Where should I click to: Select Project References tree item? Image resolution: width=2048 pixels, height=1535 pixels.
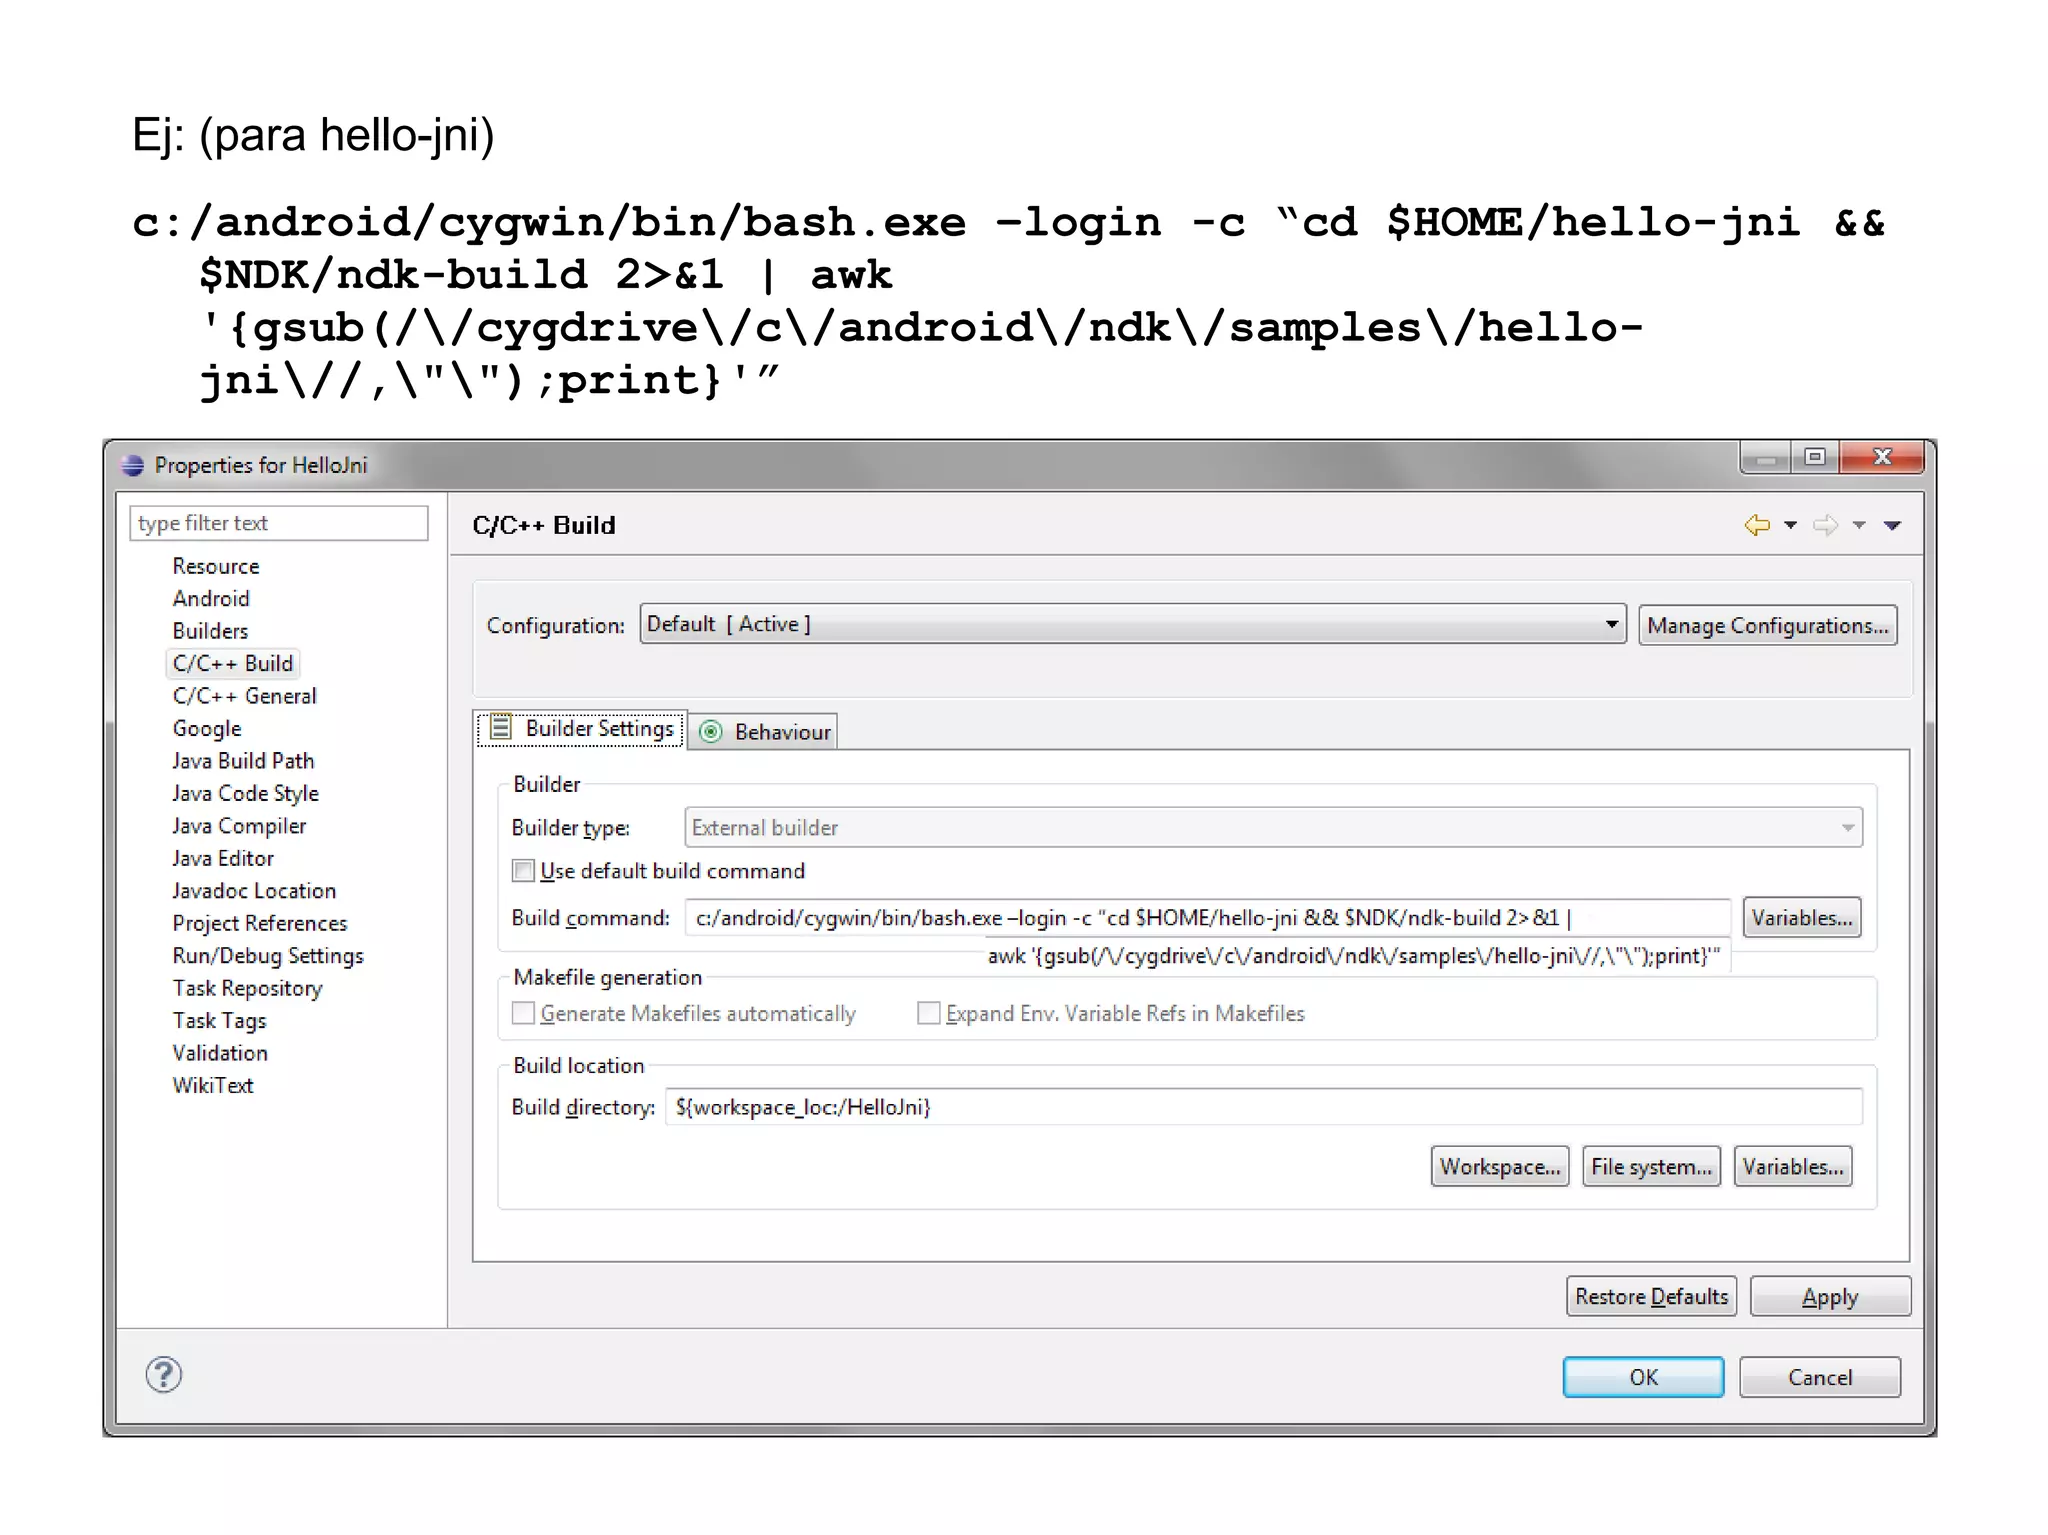point(259,923)
